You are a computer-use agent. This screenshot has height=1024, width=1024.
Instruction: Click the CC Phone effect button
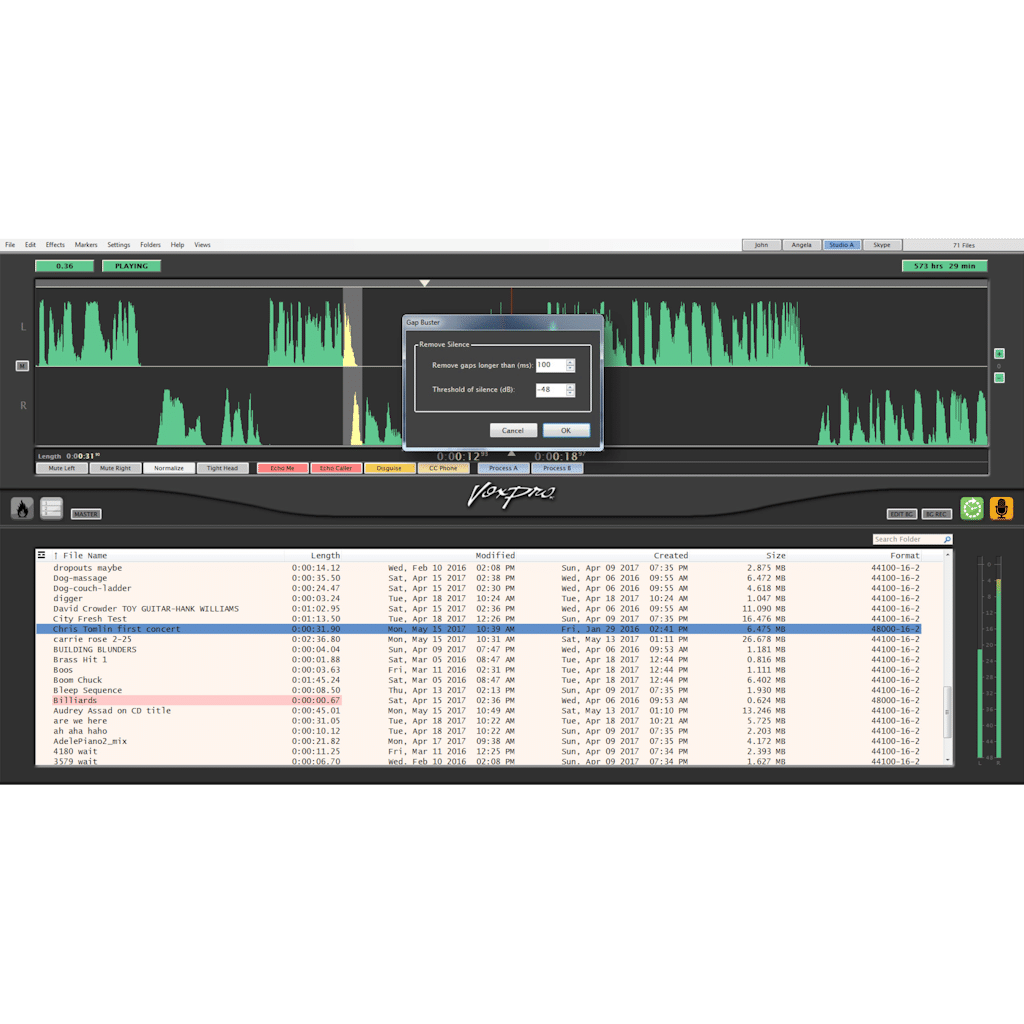pyautogui.click(x=443, y=468)
